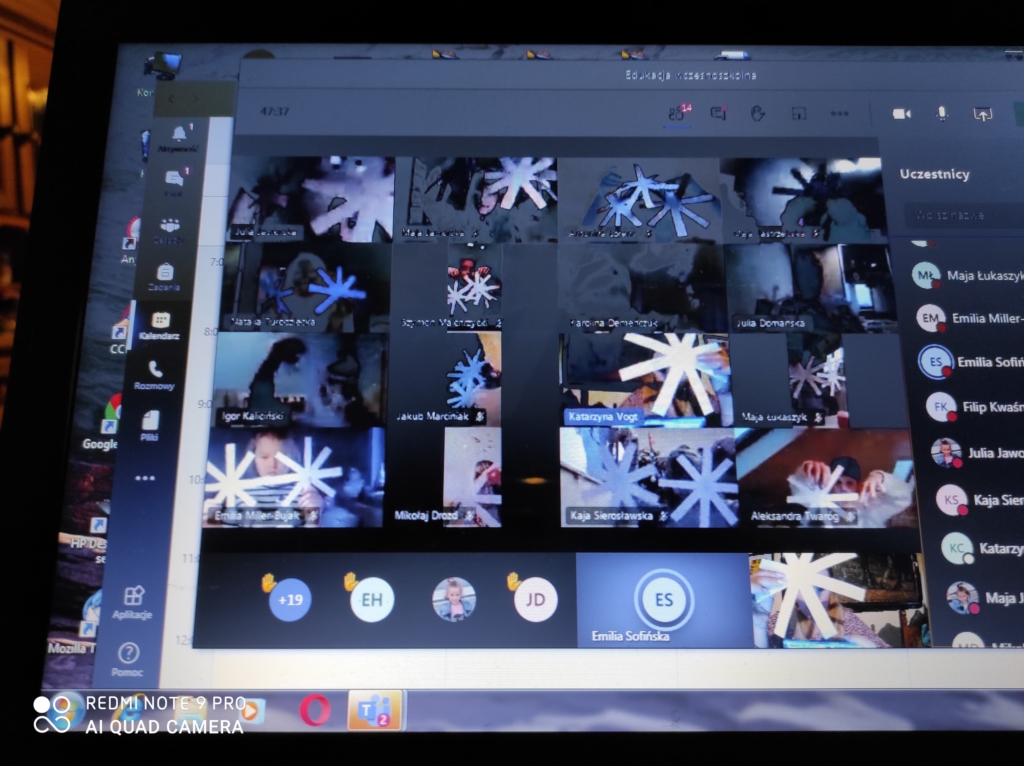Select Maja Łukaszyk video tile
Image resolution: width=1024 pixels, height=766 pixels.
pyautogui.click(x=820, y=379)
